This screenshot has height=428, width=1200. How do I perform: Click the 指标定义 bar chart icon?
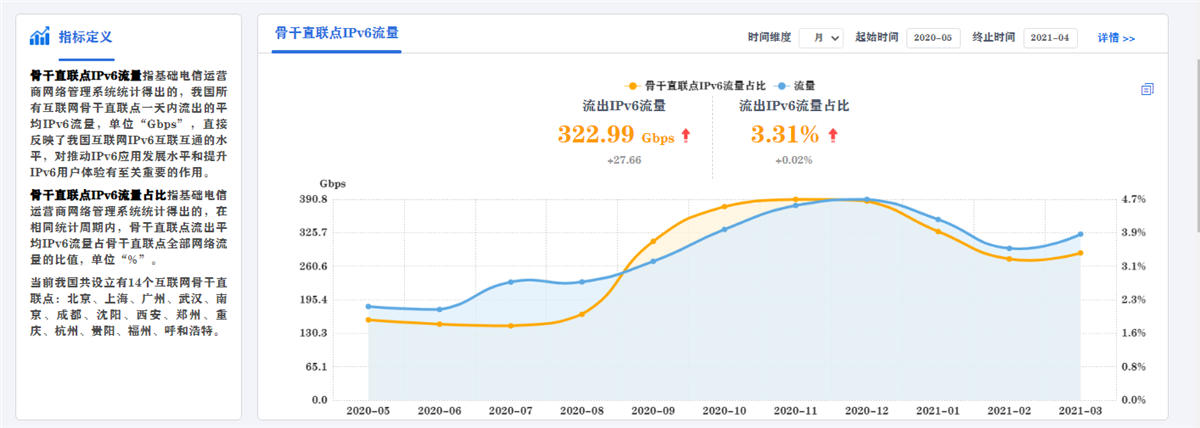tap(40, 37)
